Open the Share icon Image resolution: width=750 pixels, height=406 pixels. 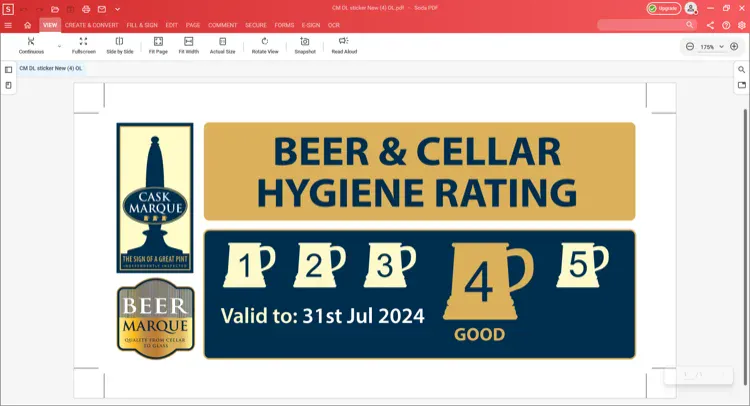click(x=710, y=25)
